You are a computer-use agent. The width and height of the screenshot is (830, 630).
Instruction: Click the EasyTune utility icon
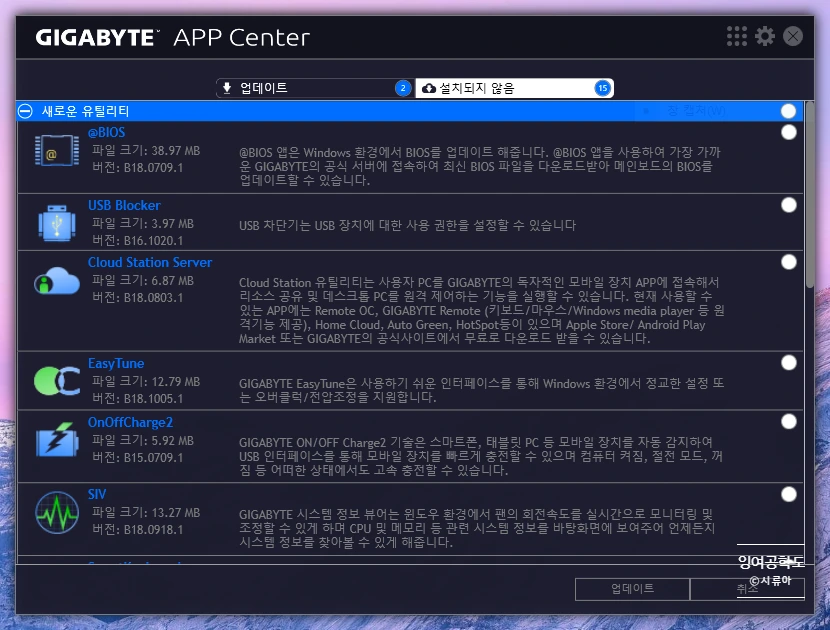pyautogui.click(x=56, y=381)
